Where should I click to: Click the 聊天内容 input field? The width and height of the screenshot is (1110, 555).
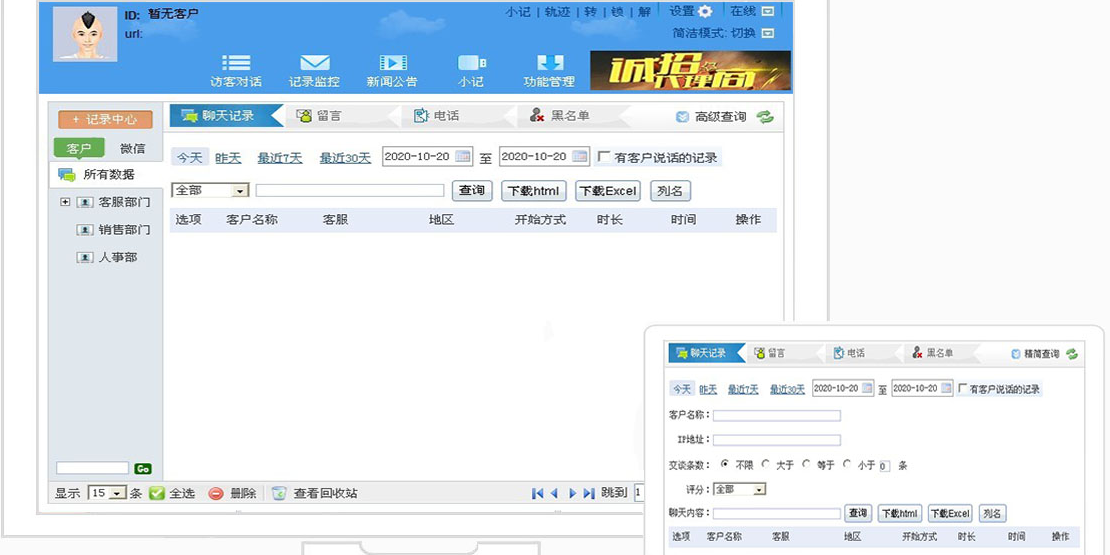point(777,514)
